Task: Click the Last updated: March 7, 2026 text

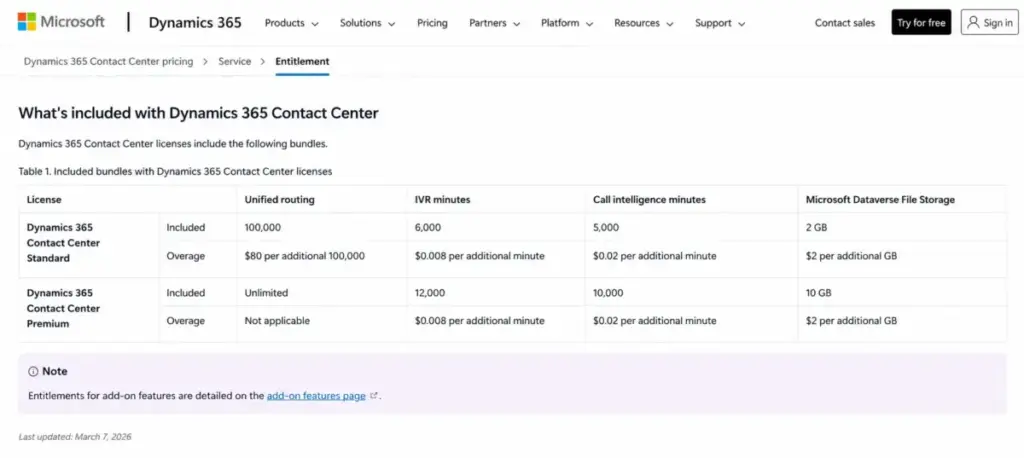Action: pos(75,436)
